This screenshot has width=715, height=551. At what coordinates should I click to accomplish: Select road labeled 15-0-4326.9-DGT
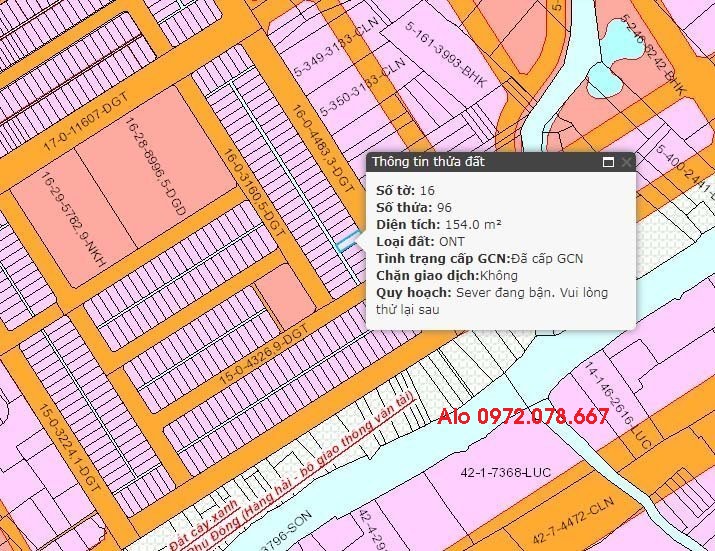pyautogui.click(x=264, y=354)
